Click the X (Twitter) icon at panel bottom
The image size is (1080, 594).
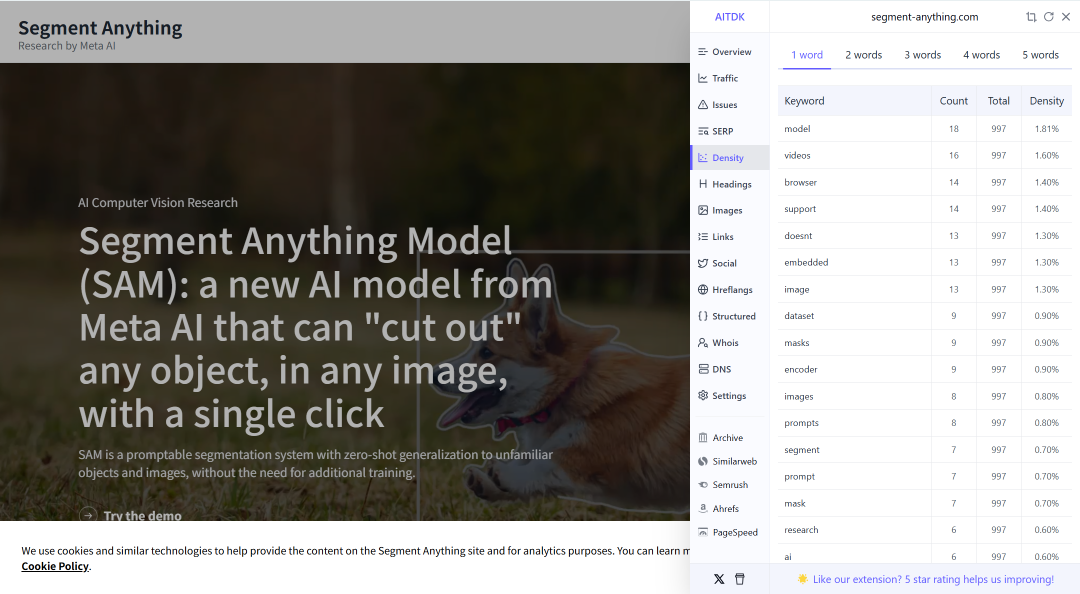point(719,579)
